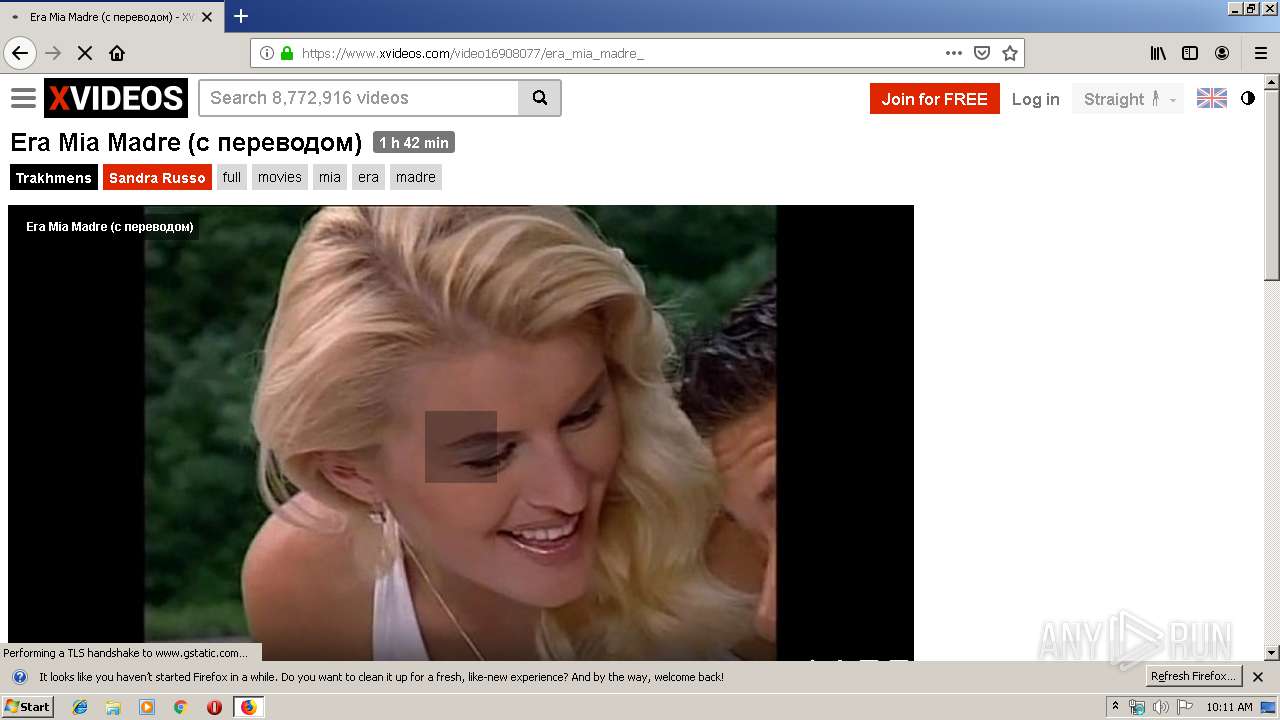Toggle the Firefox sidebars view
The width and height of the screenshot is (1280, 720).
tap(1190, 53)
